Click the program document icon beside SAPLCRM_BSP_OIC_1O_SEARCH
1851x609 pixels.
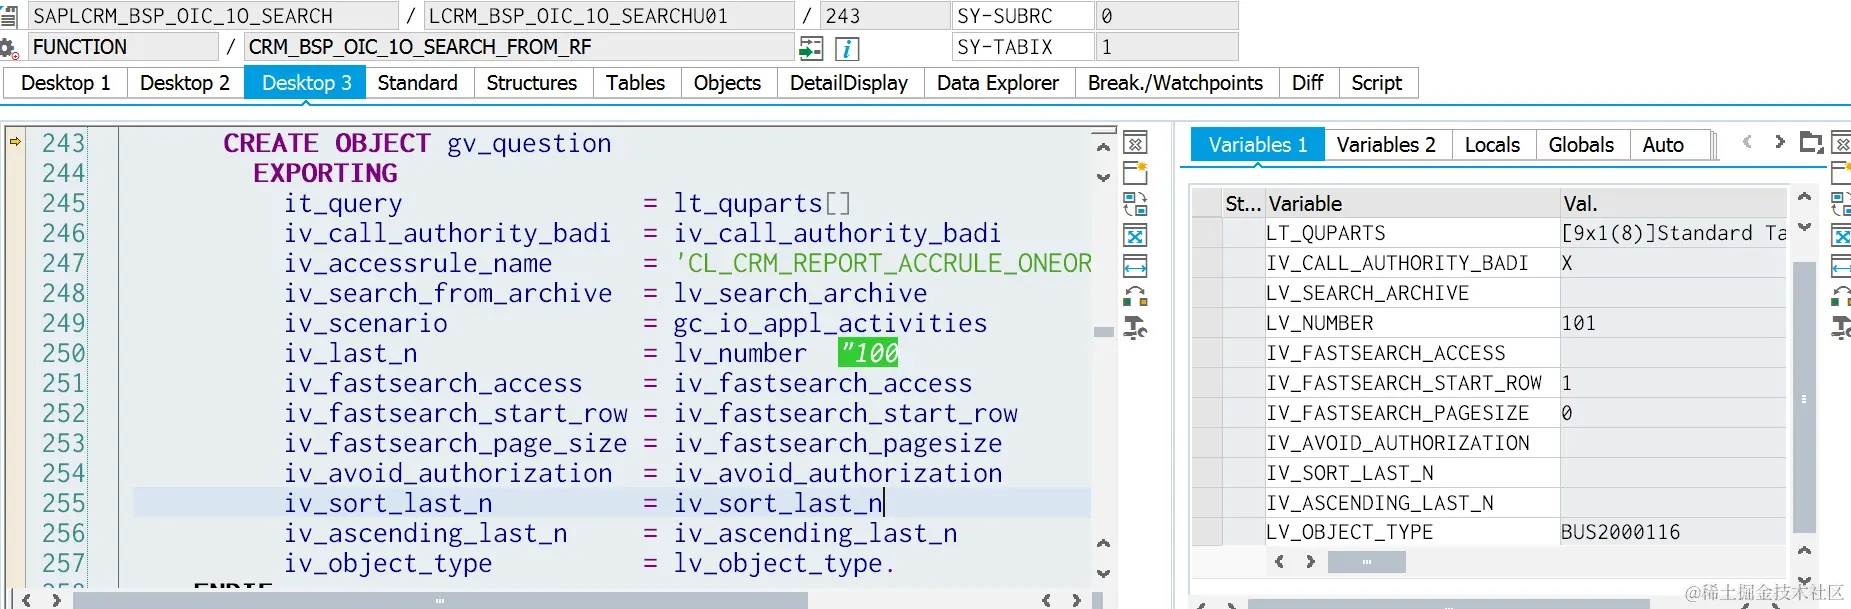point(9,16)
